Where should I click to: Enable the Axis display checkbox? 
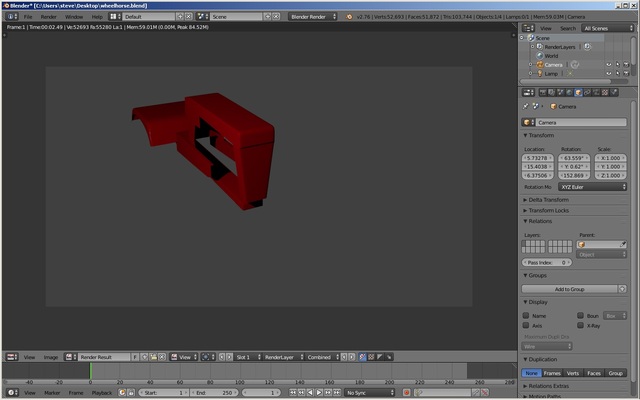(x=527, y=325)
